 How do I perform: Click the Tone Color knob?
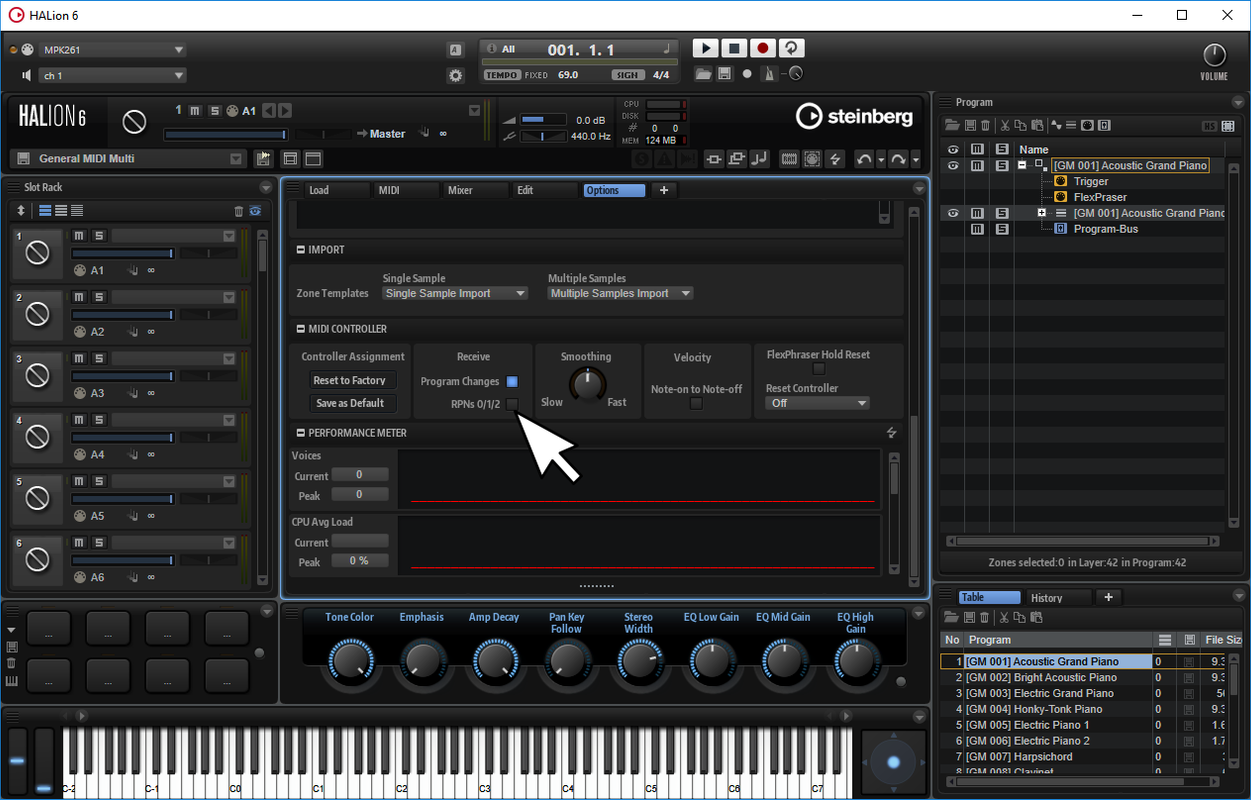pyautogui.click(x=349, y=660)
